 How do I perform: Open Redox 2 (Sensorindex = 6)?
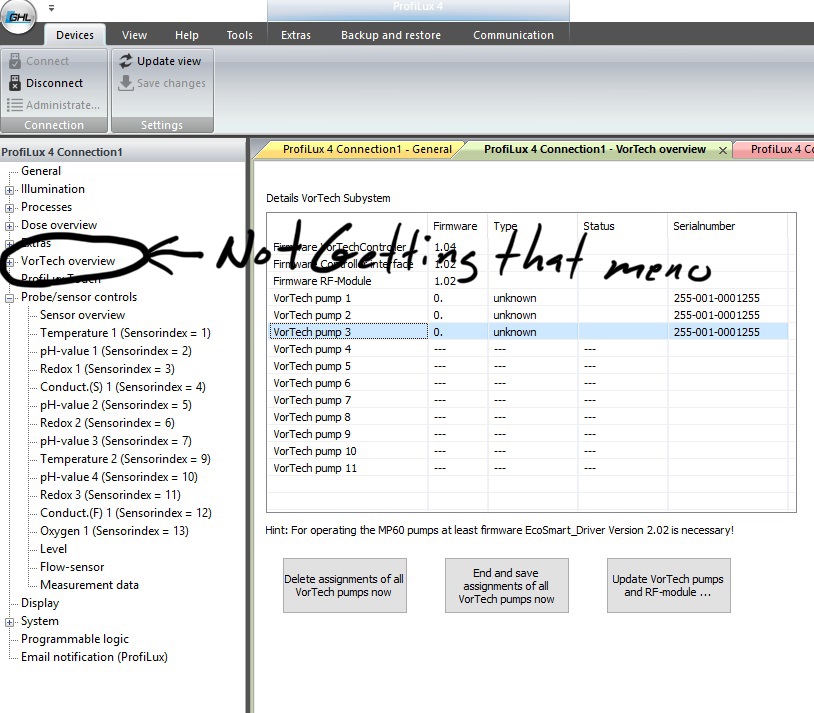(107, 423)
